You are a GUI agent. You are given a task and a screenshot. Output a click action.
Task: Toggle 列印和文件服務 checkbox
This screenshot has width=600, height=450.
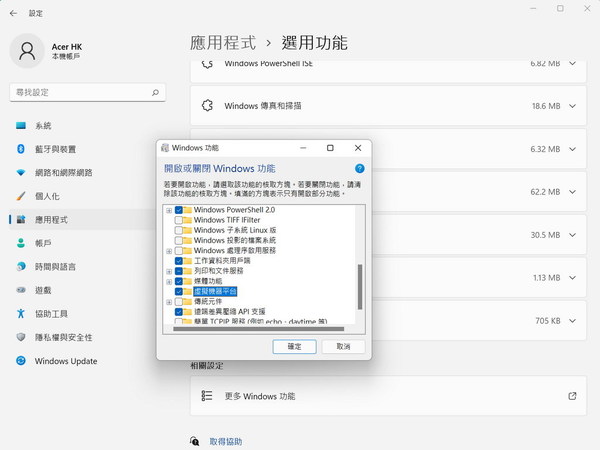(179, 271)
